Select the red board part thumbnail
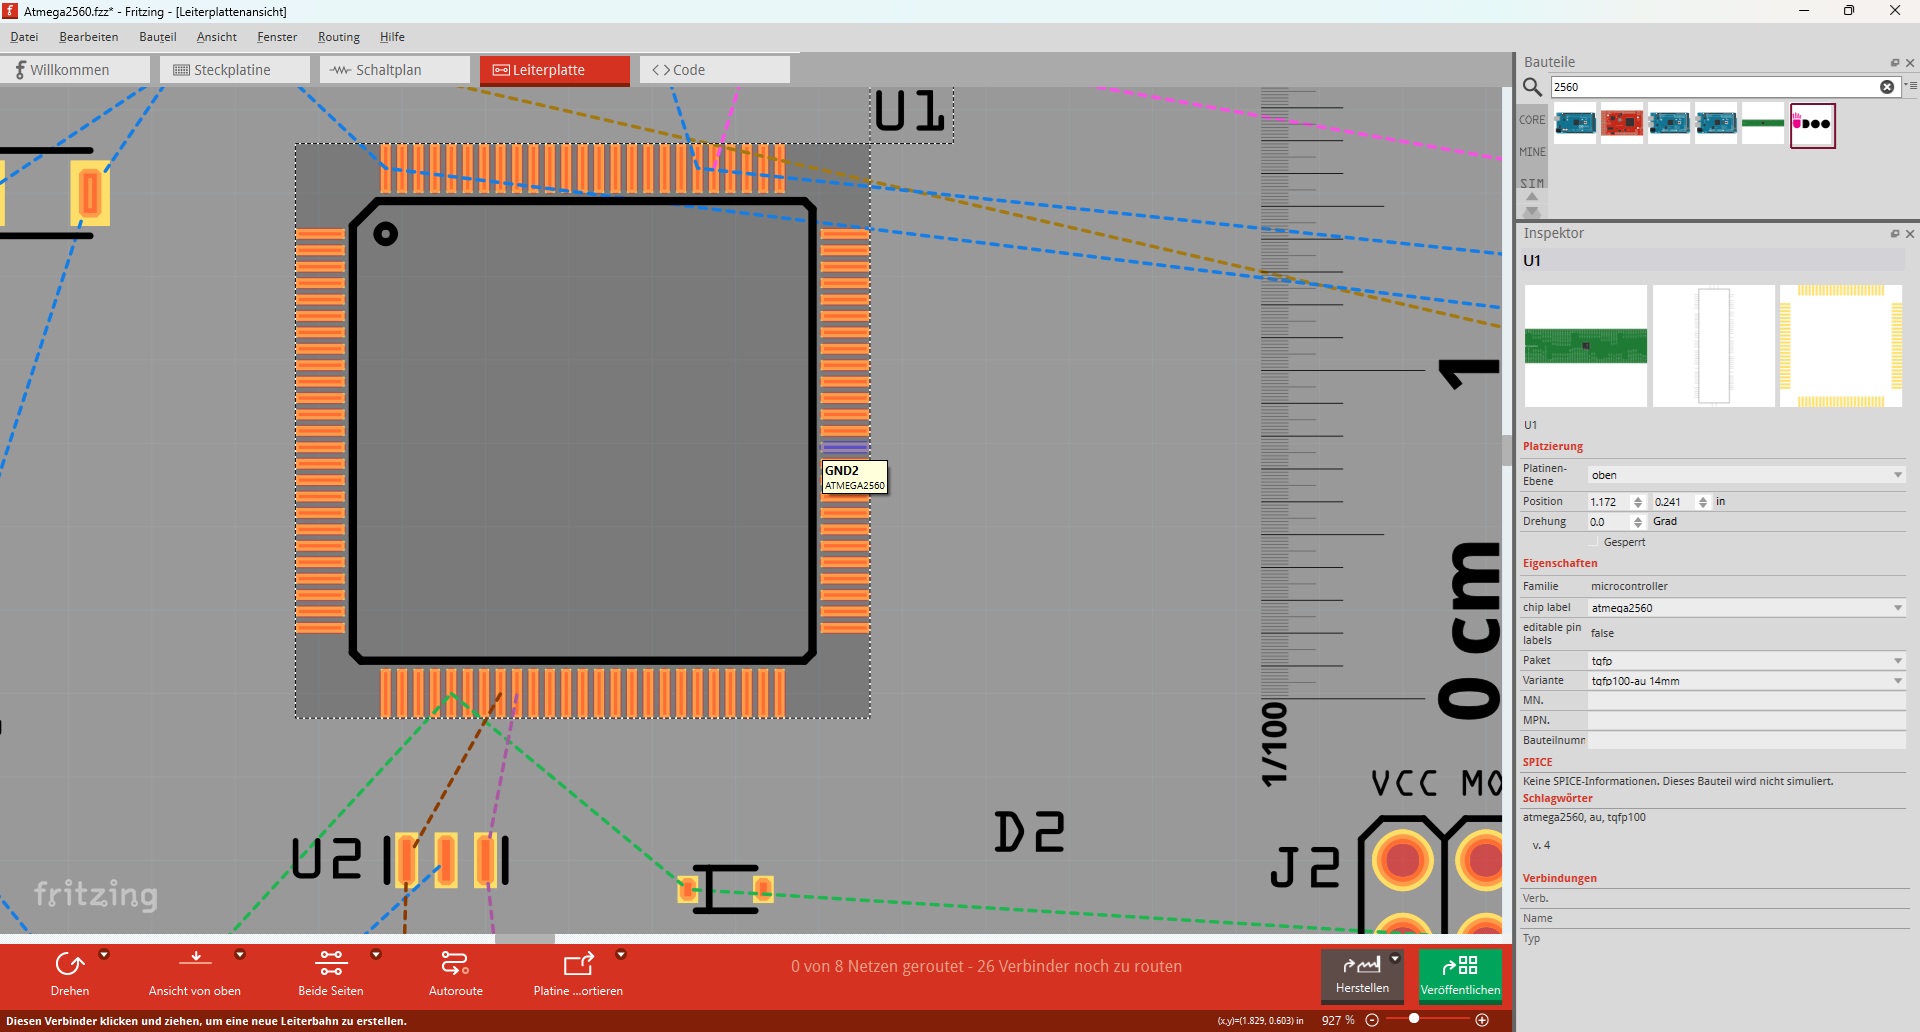Viewport: 1920px width, 1032px height. coord(1621,124)
